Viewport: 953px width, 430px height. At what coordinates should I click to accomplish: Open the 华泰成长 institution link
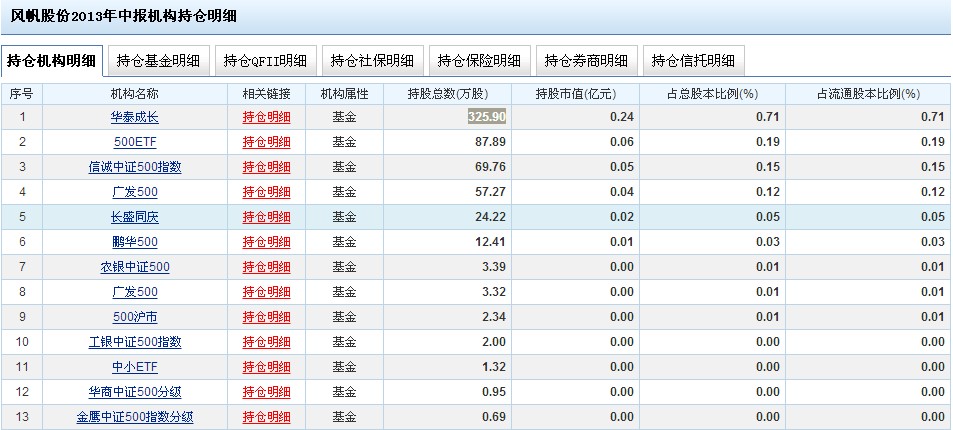tap(134, 117)
